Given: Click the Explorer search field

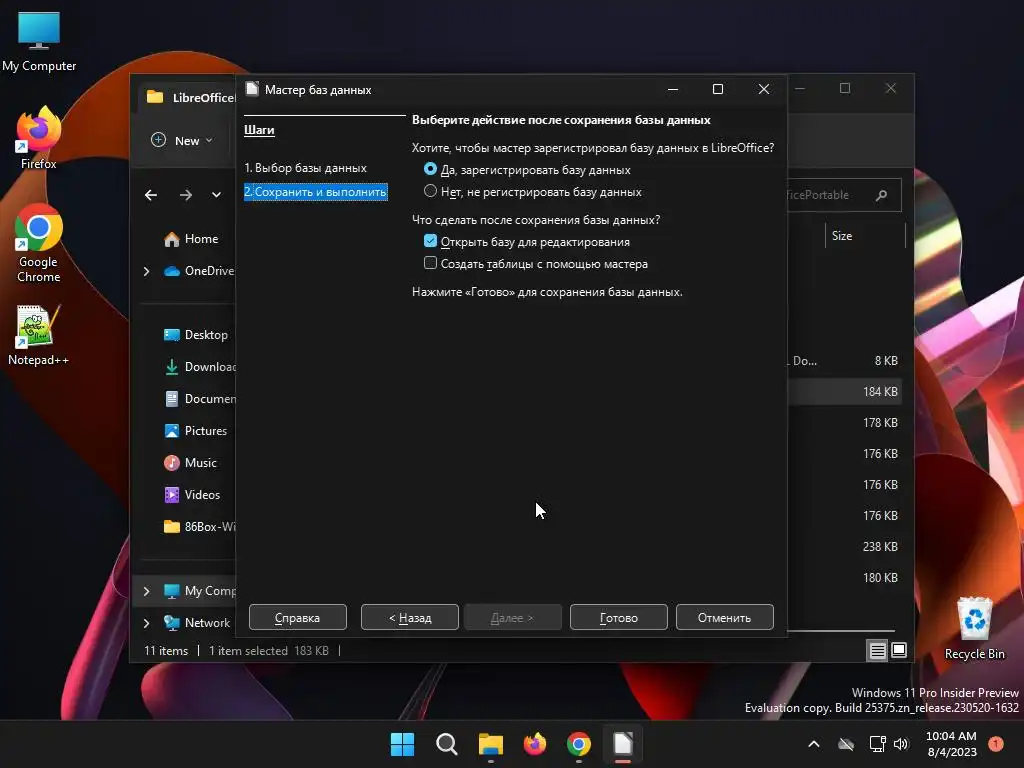Looking at the screenshot, I should pos(844,195).
